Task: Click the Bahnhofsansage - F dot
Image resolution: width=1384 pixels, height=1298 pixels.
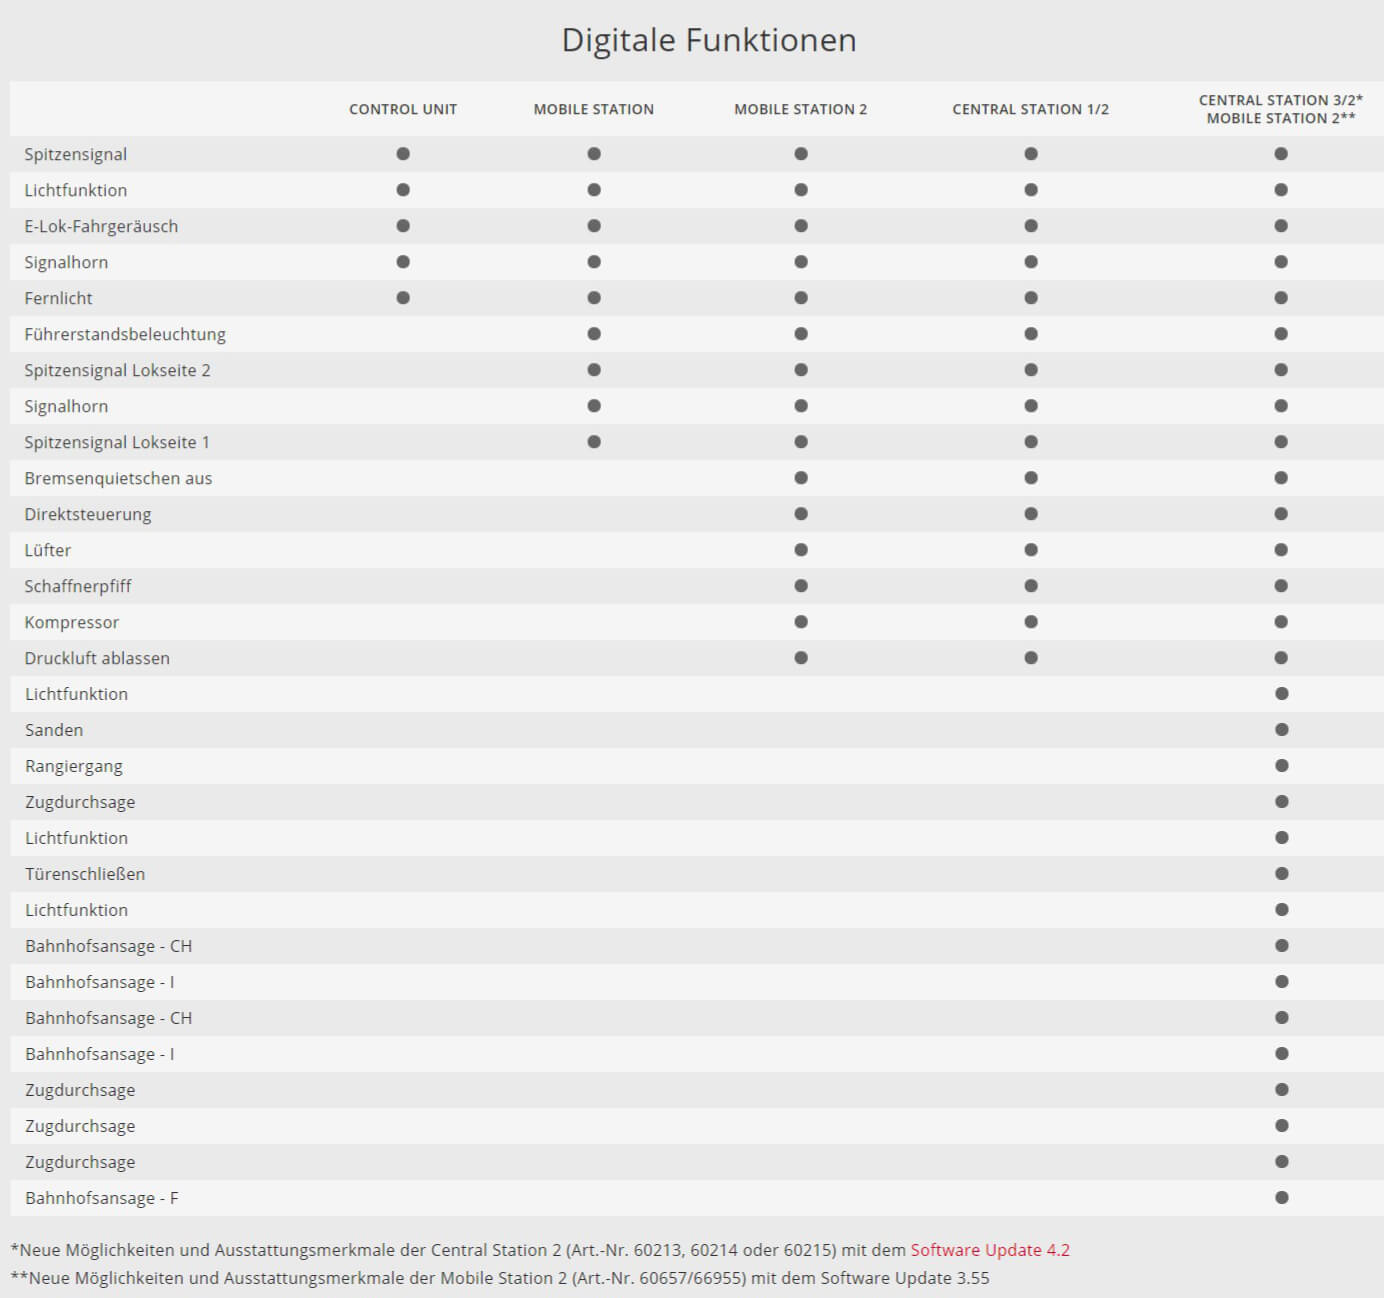Action: [x=1281, y=1198]
